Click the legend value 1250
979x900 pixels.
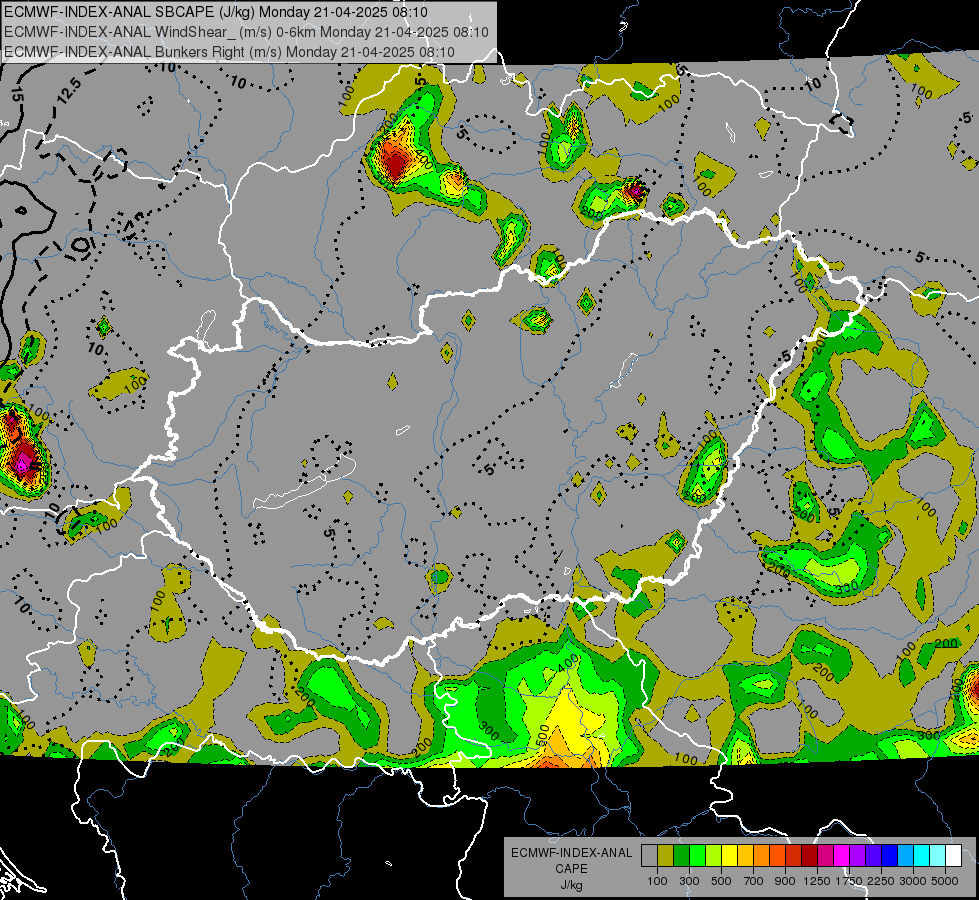[817, 881]
